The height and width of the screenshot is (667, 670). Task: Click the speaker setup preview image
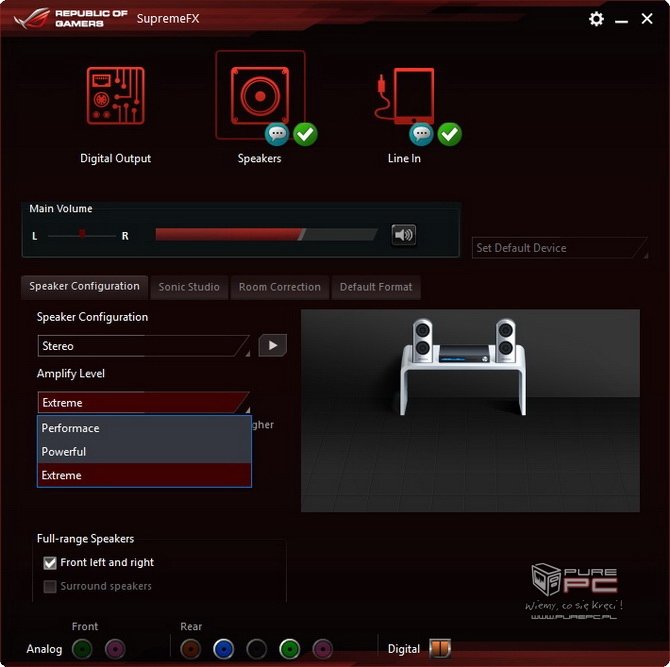(470, 411)
